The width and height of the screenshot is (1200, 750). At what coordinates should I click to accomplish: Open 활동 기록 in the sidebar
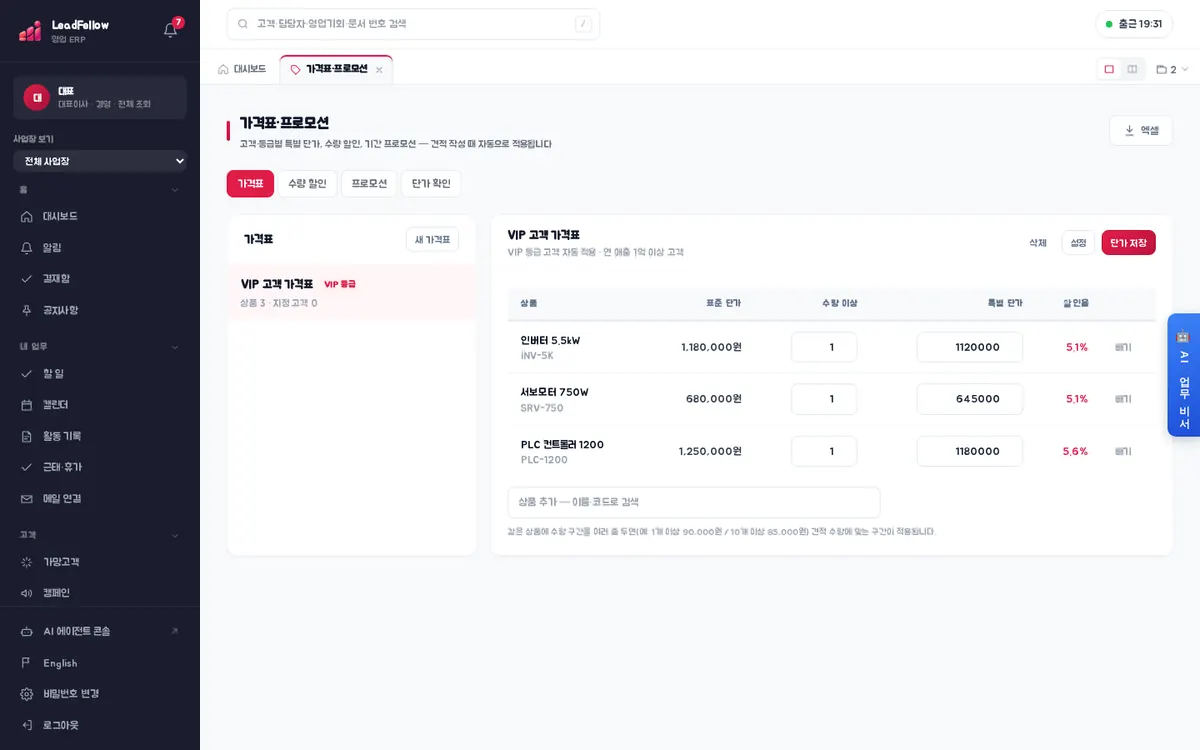tap(100, 436)
